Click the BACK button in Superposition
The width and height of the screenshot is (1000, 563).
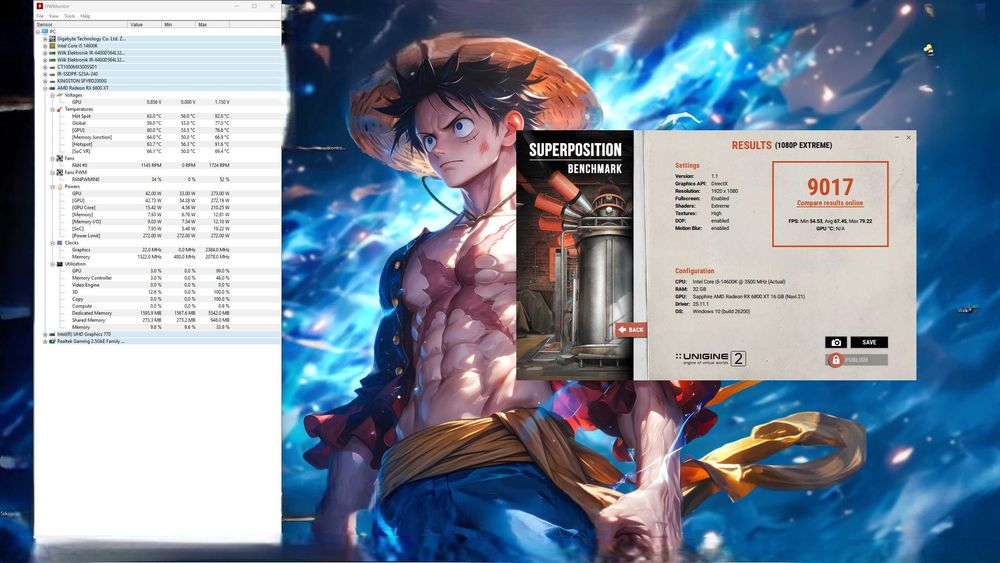click(x=631, y=330)
